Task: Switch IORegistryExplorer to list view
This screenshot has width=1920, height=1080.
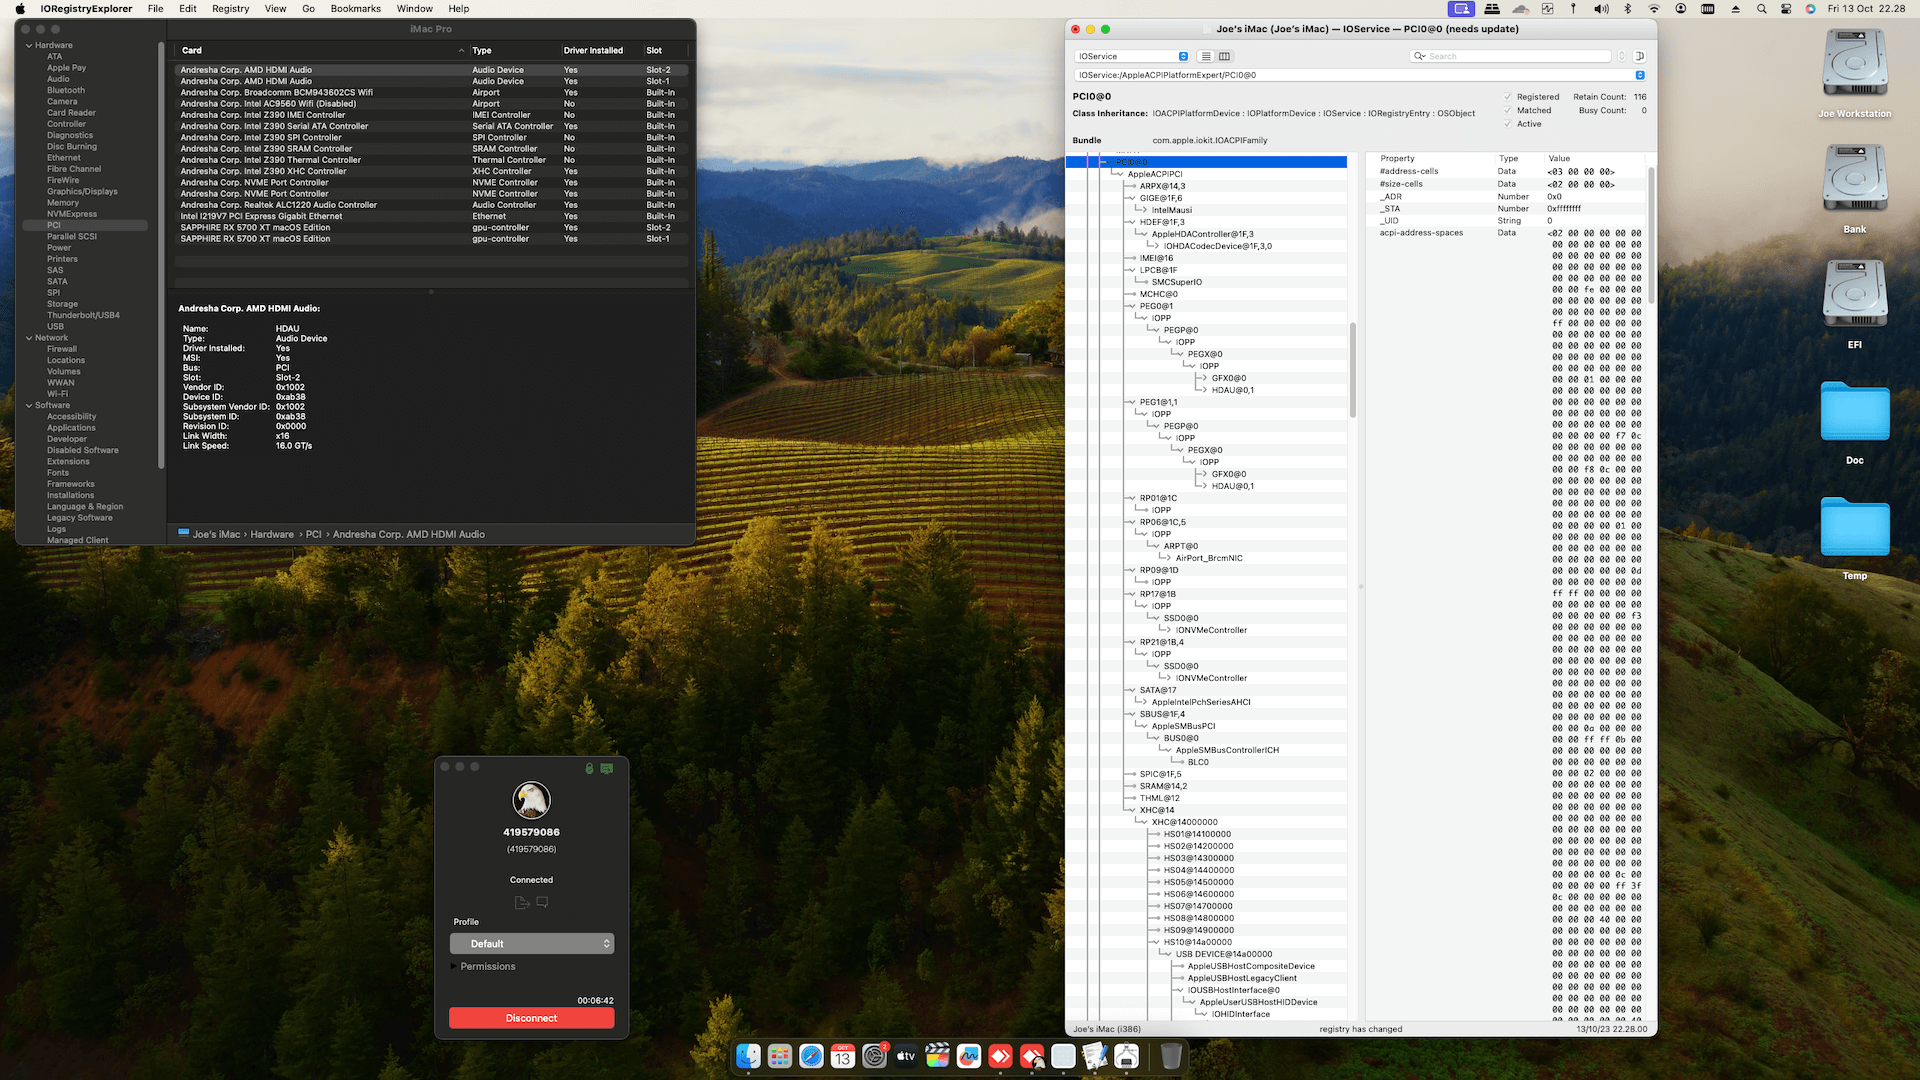Action: pos(1206,56)
